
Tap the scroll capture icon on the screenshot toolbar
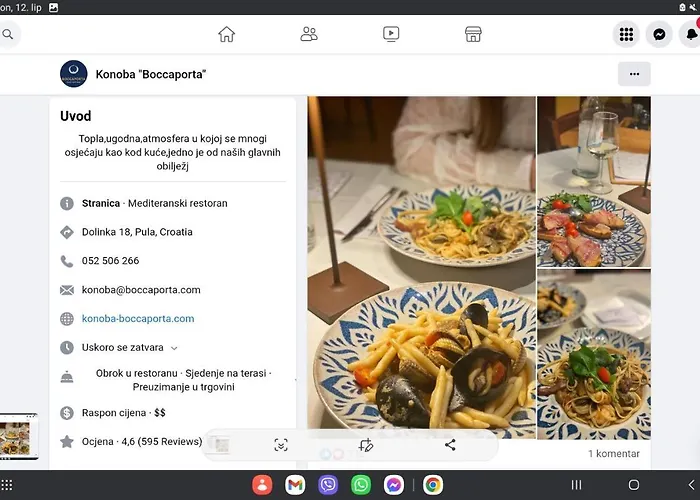pyautogui.click(x=281, y=445)
